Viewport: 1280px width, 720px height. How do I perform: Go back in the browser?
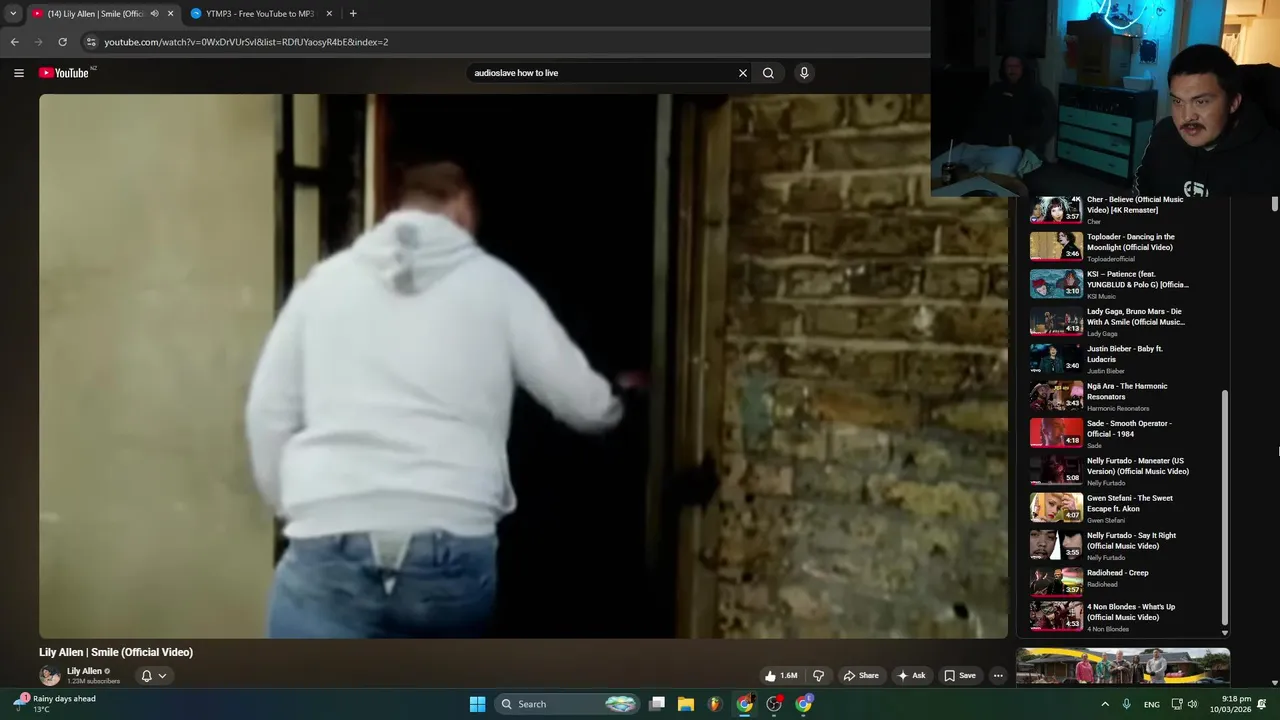[x=14, y=42]
